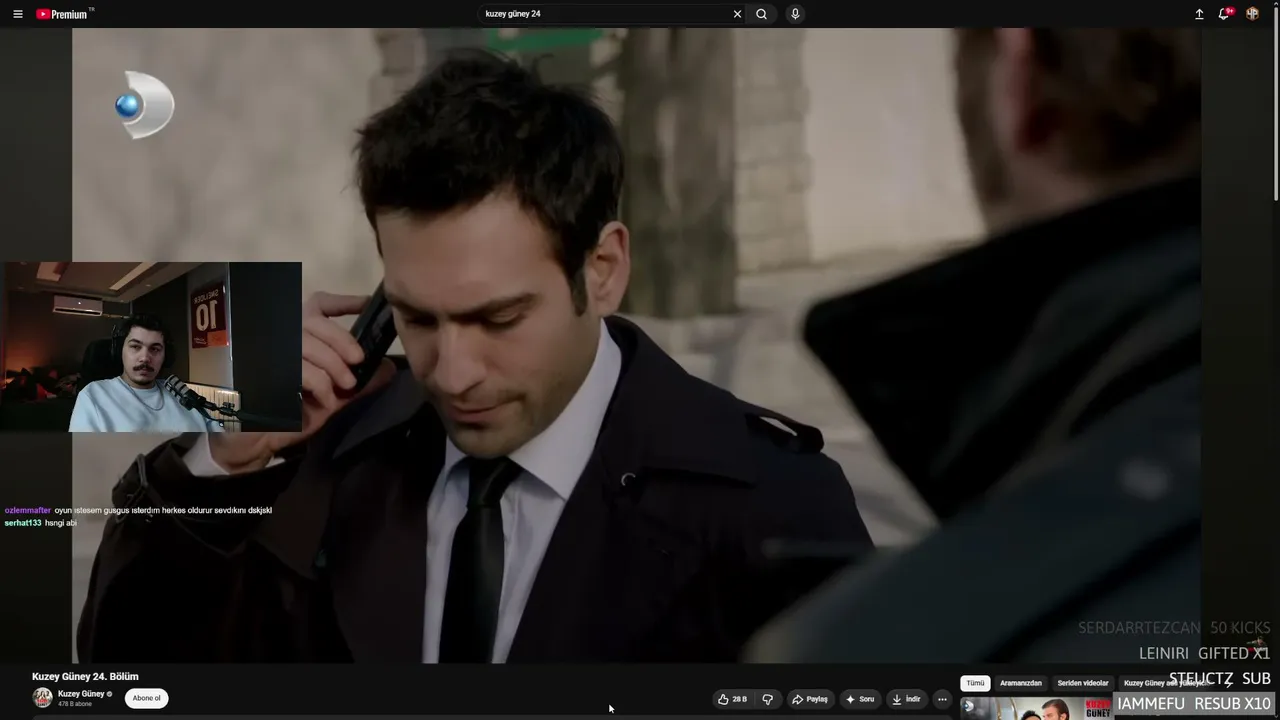Open the upload/create video icon
The image size is (1280, 720).
[1199, 14]
